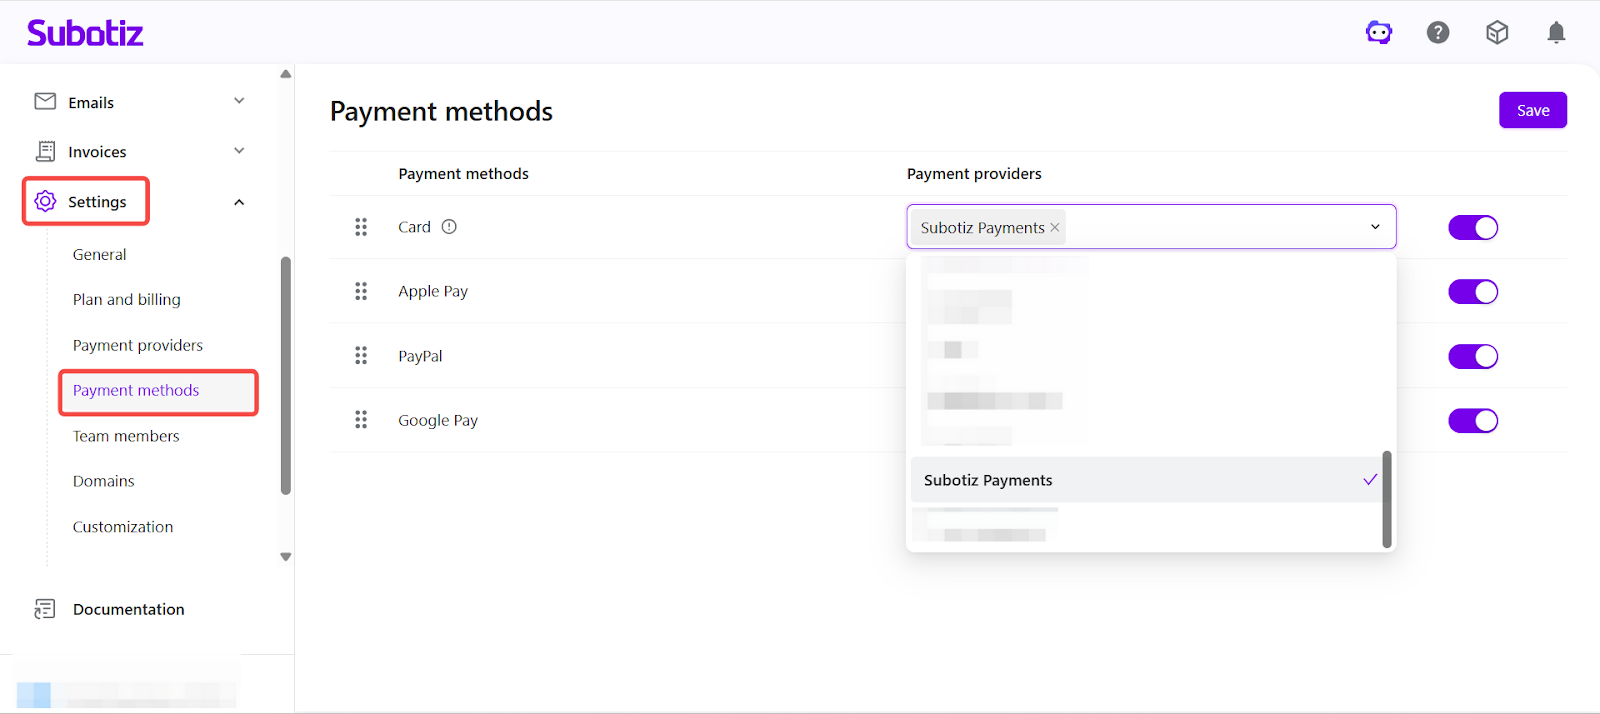Click the drag handle beside PayPal
This screenshot has width=1600, height=714.
pos(361,356)
